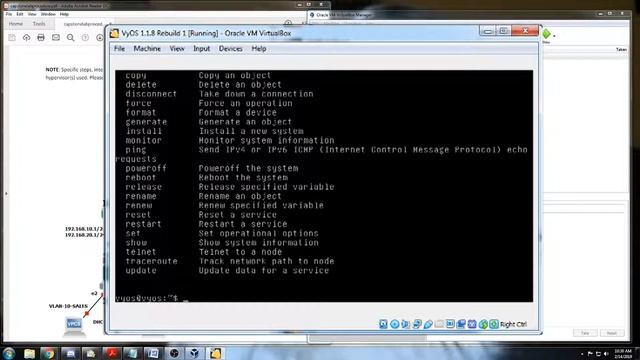Open Help menu in VyOS VirtualBox window
This screenshot has height=360, width=640.
click(x=258, y=49)
